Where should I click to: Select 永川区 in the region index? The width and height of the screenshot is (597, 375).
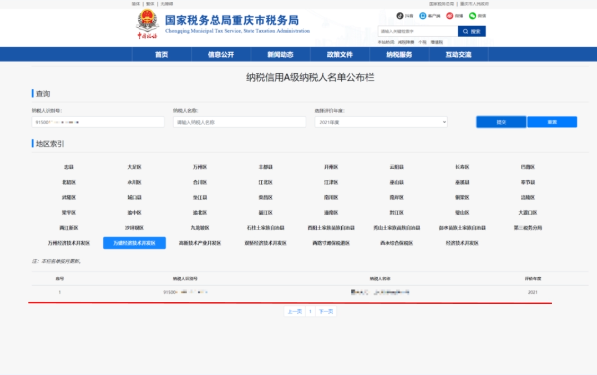click(x=134, y=182)
